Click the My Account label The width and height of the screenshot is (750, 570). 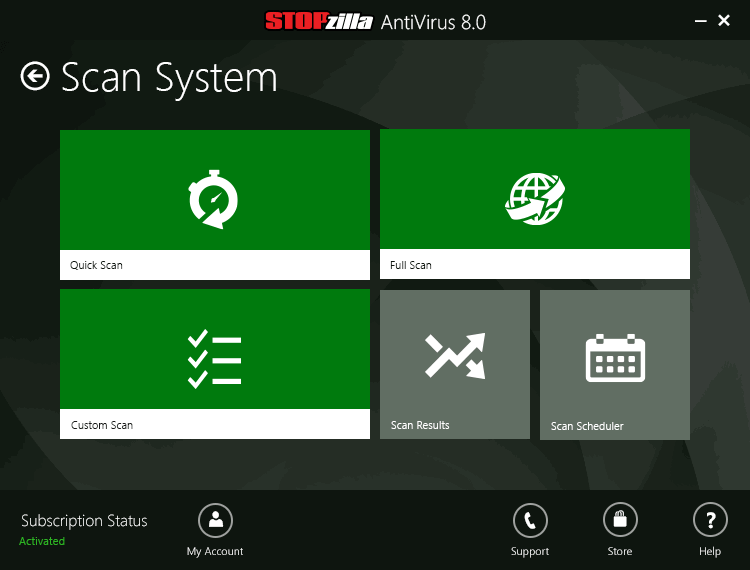tap(215, 551)
